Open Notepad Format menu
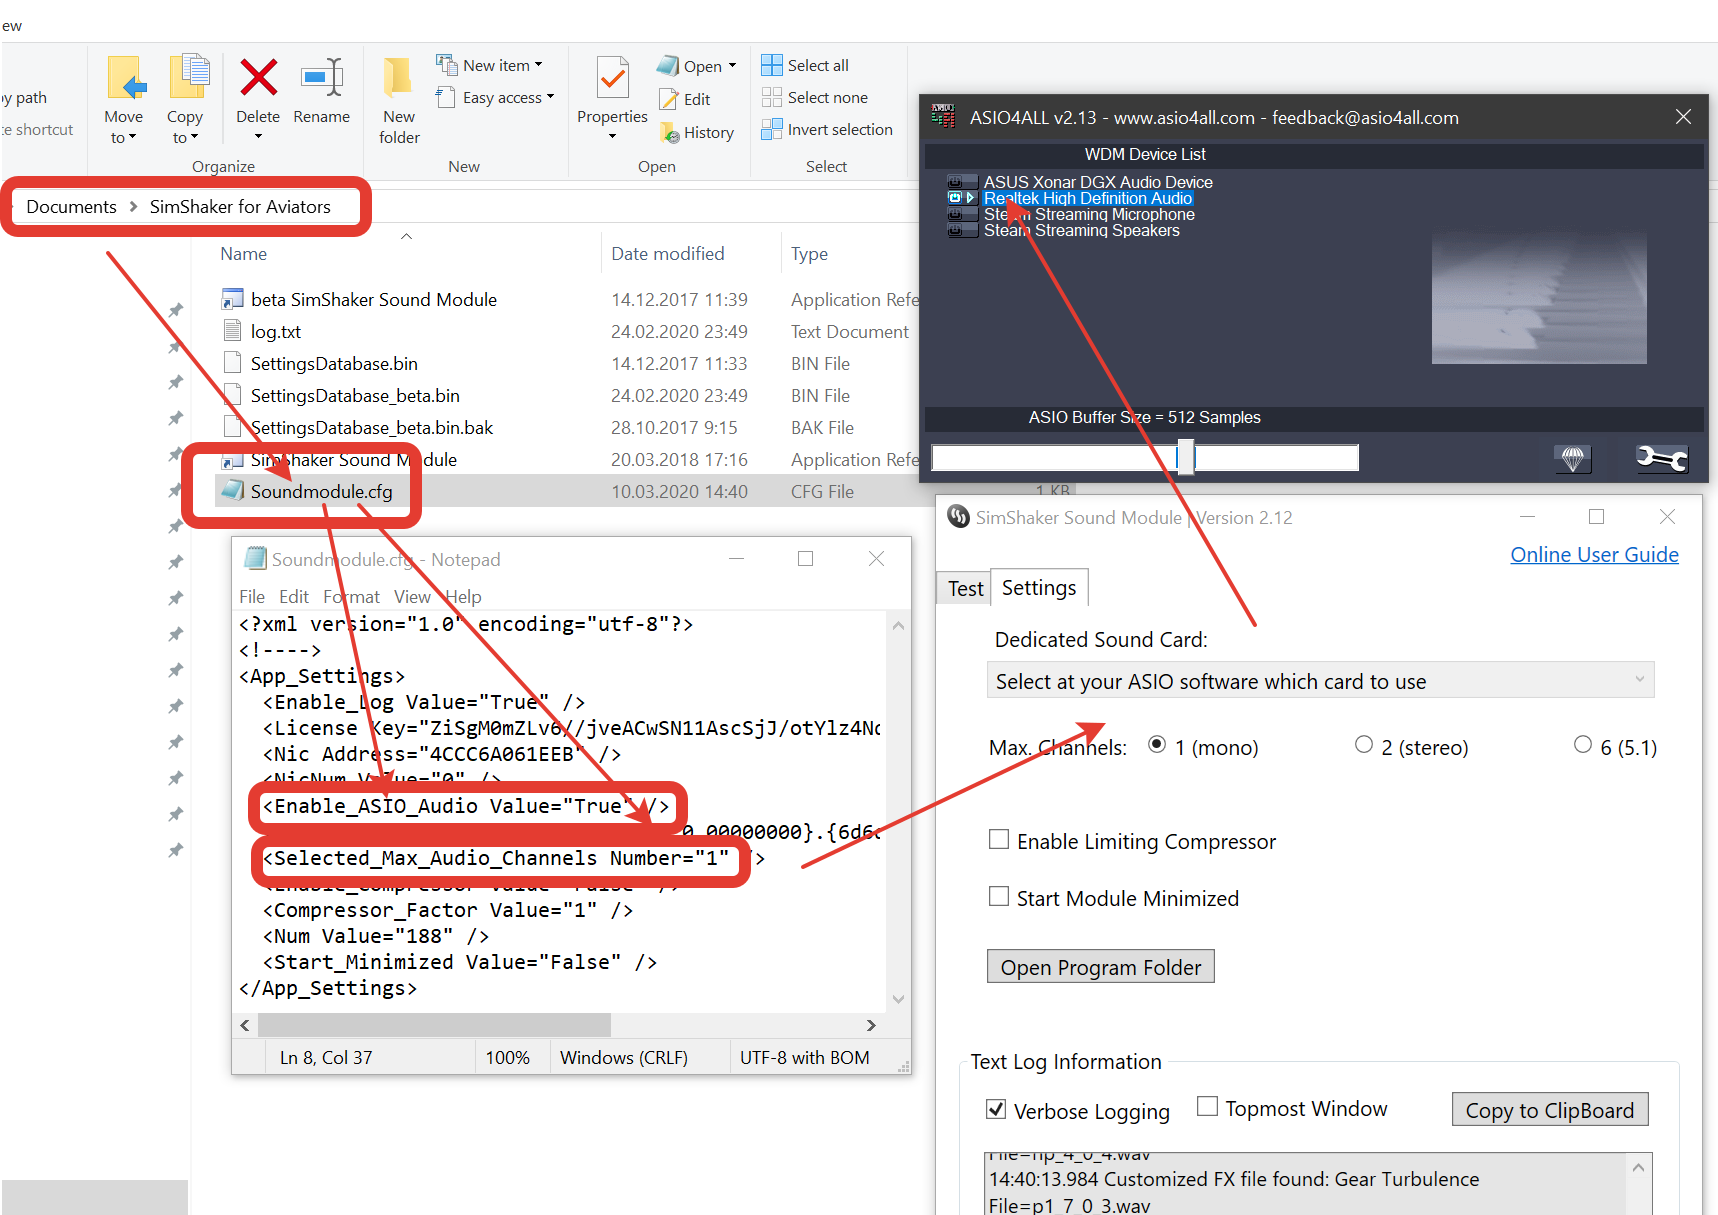 [351, 596]
